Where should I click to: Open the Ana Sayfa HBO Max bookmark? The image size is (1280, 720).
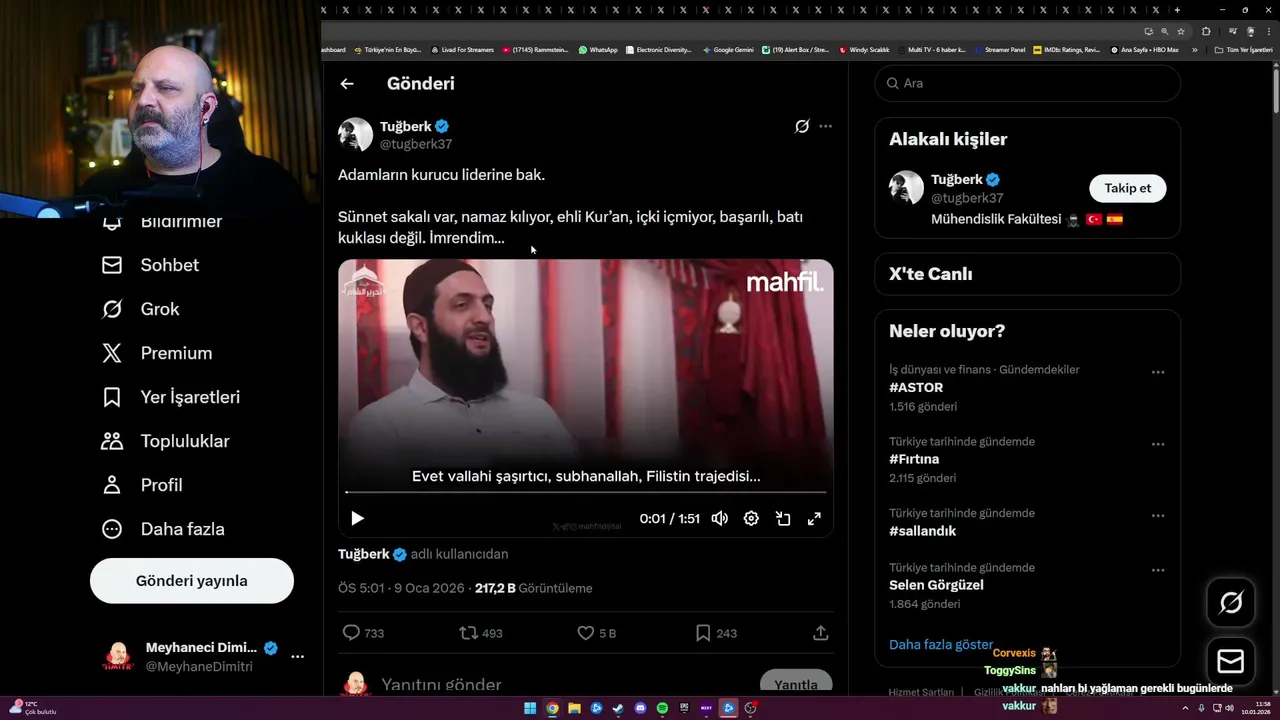(1145, 49)
